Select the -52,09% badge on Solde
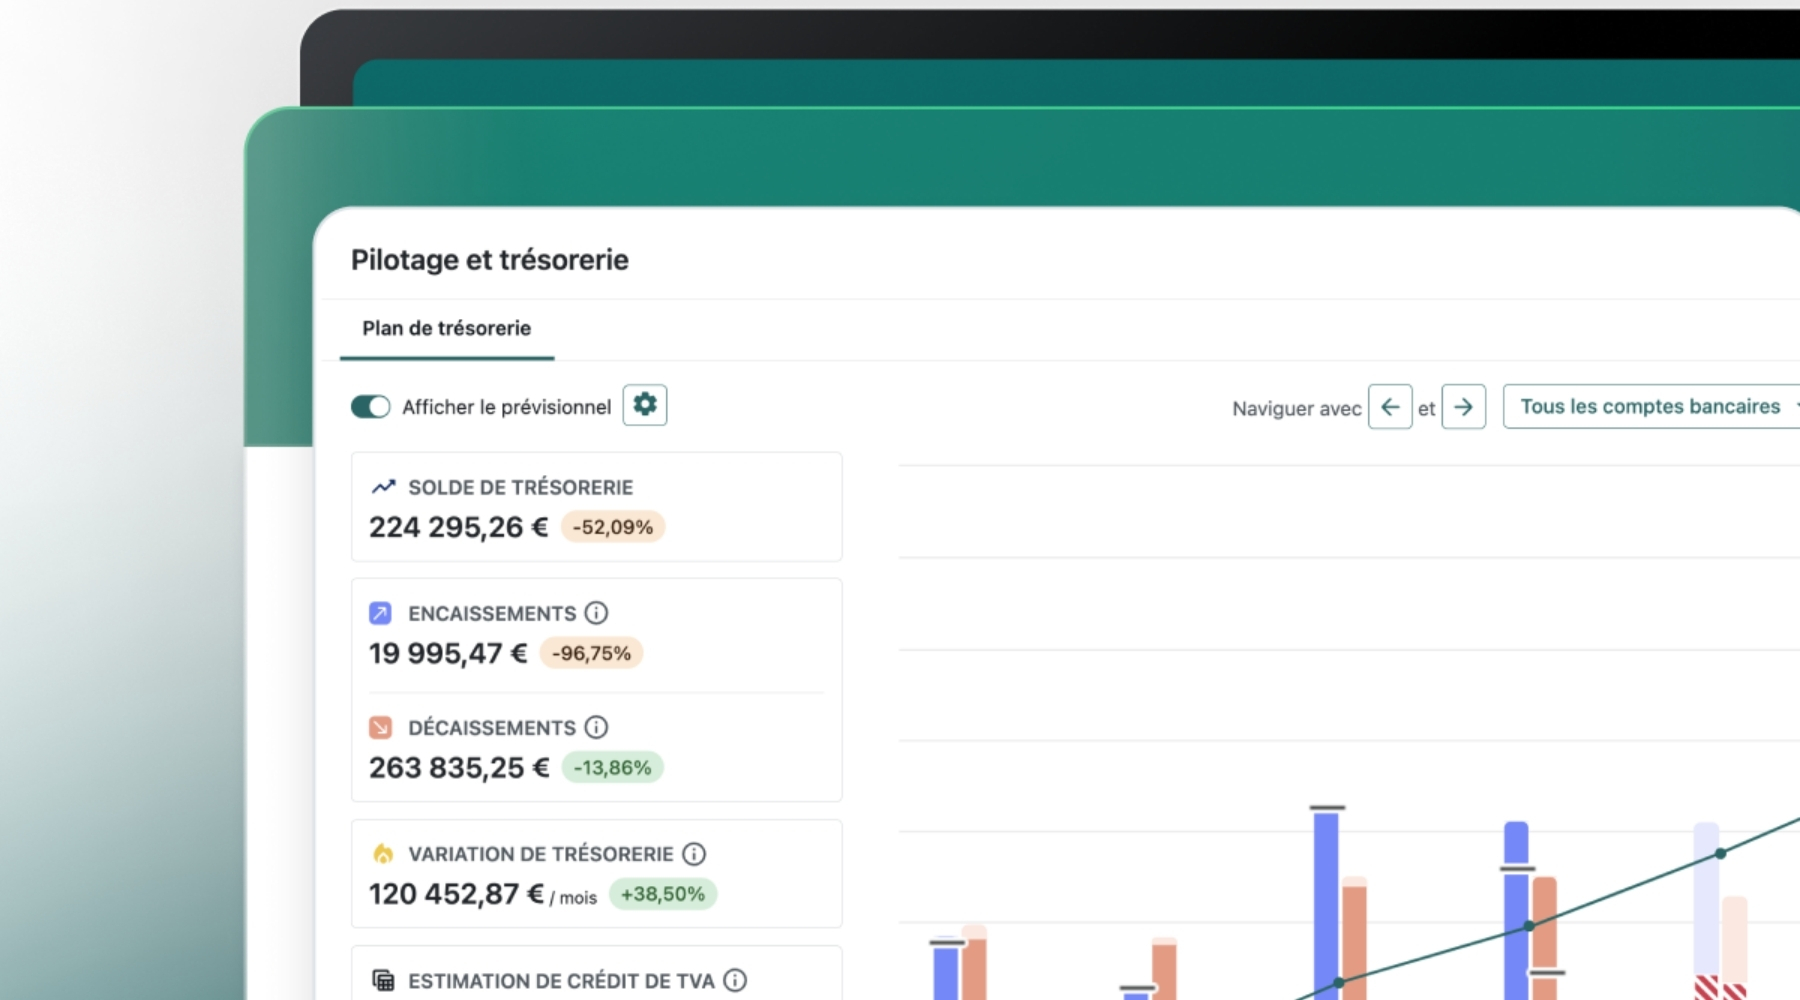The height and width of the screenshot is (1000, 1800). tap(613, 527)
